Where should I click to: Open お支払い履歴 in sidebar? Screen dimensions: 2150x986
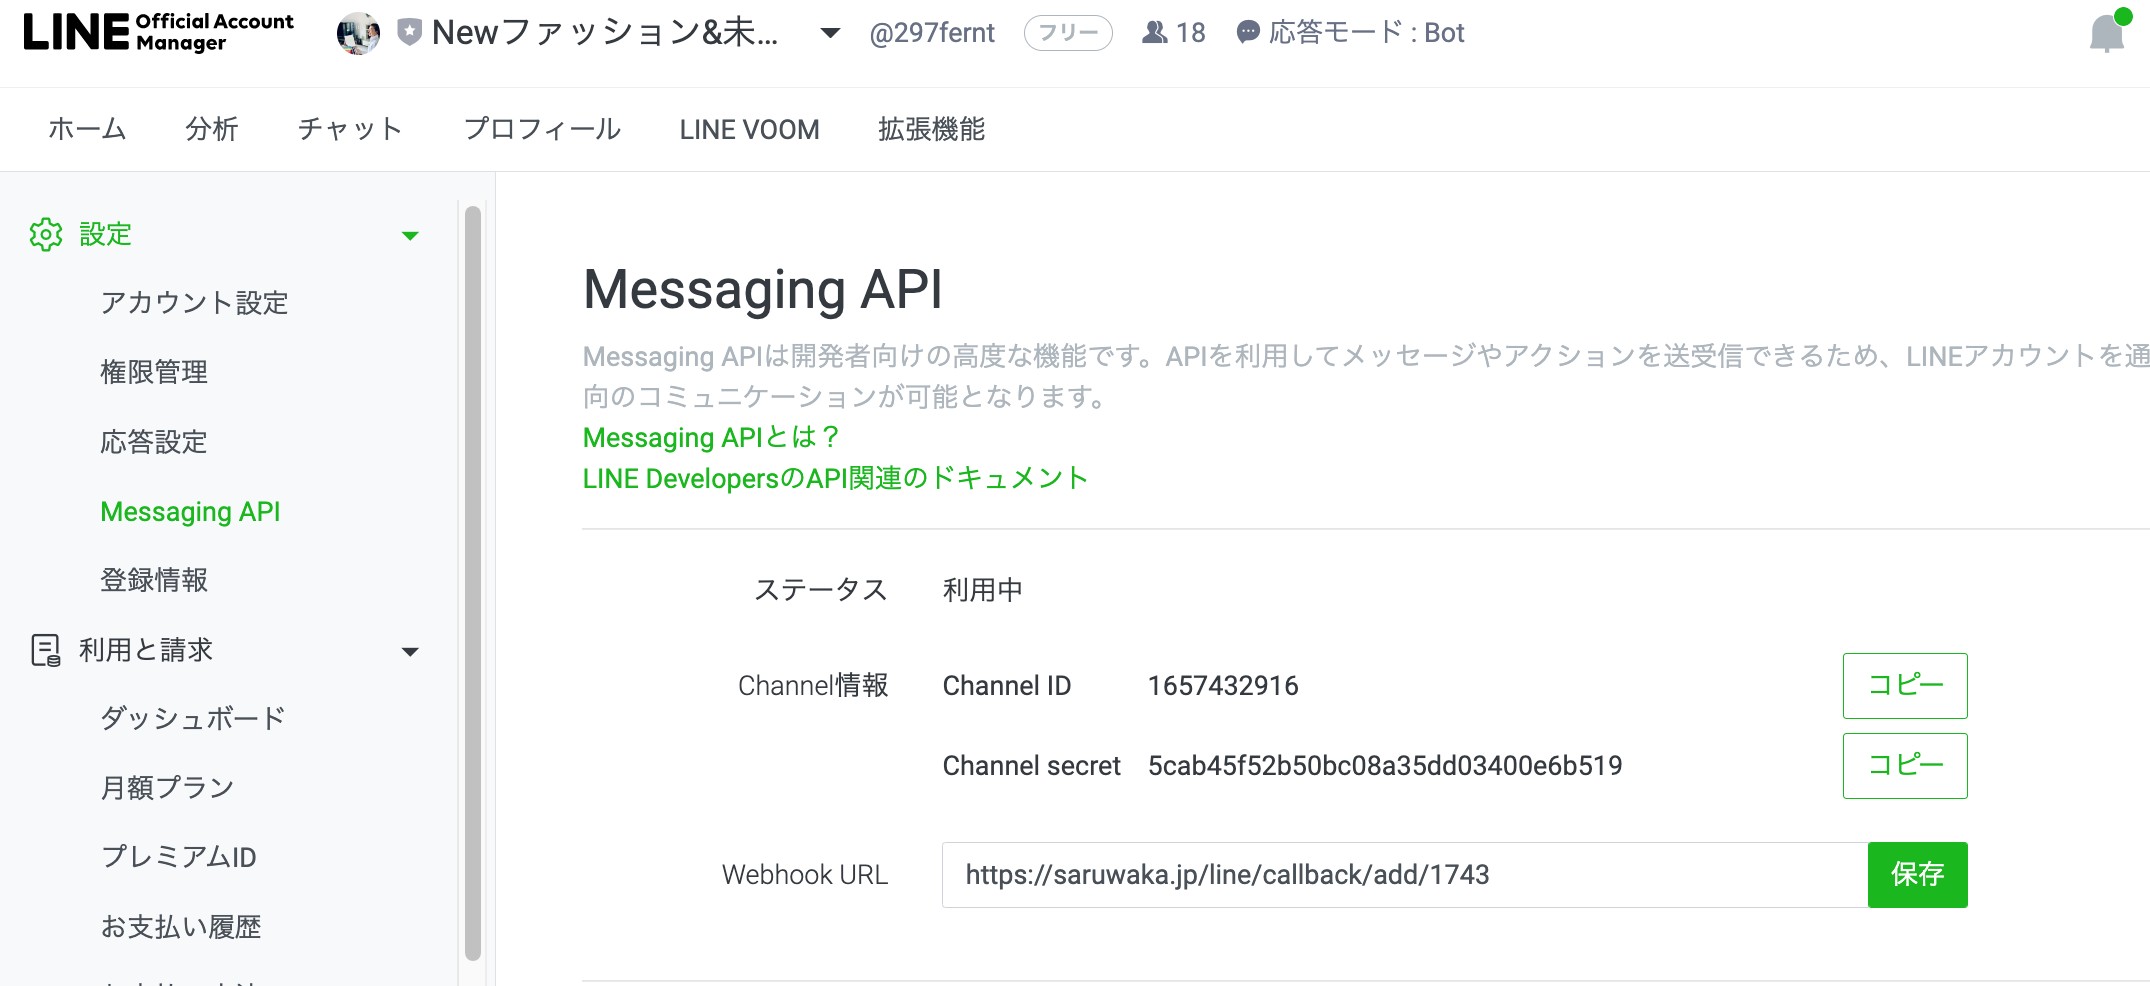point(181,927)
